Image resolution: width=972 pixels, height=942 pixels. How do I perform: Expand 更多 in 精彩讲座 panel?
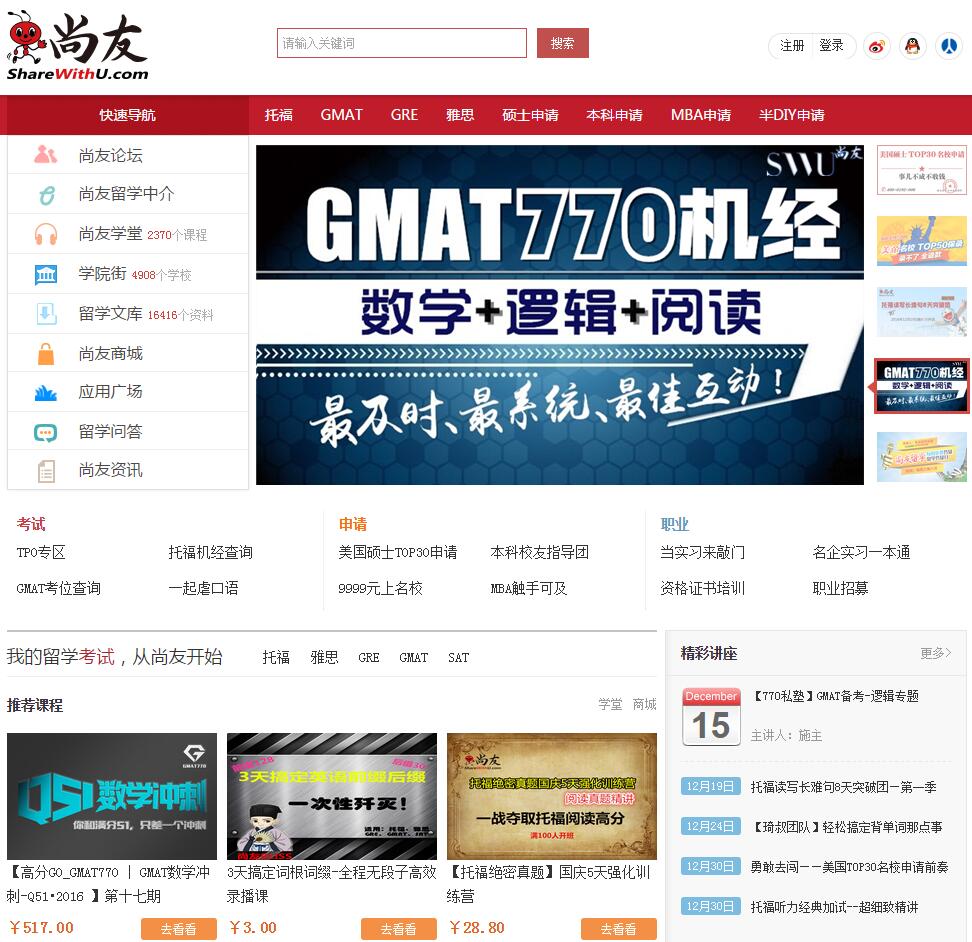coord(935,653)
